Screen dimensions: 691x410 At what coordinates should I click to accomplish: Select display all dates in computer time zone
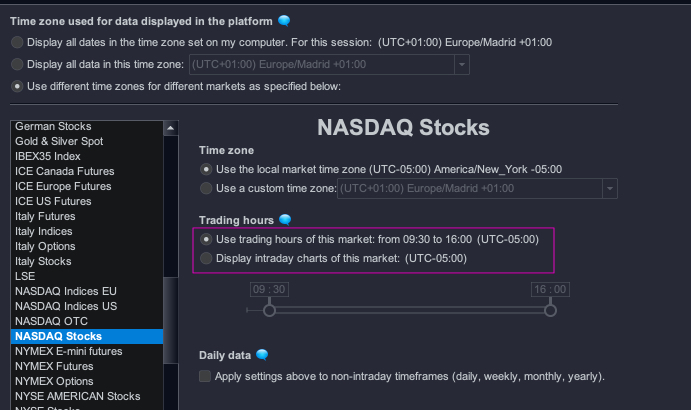(17, 43)
